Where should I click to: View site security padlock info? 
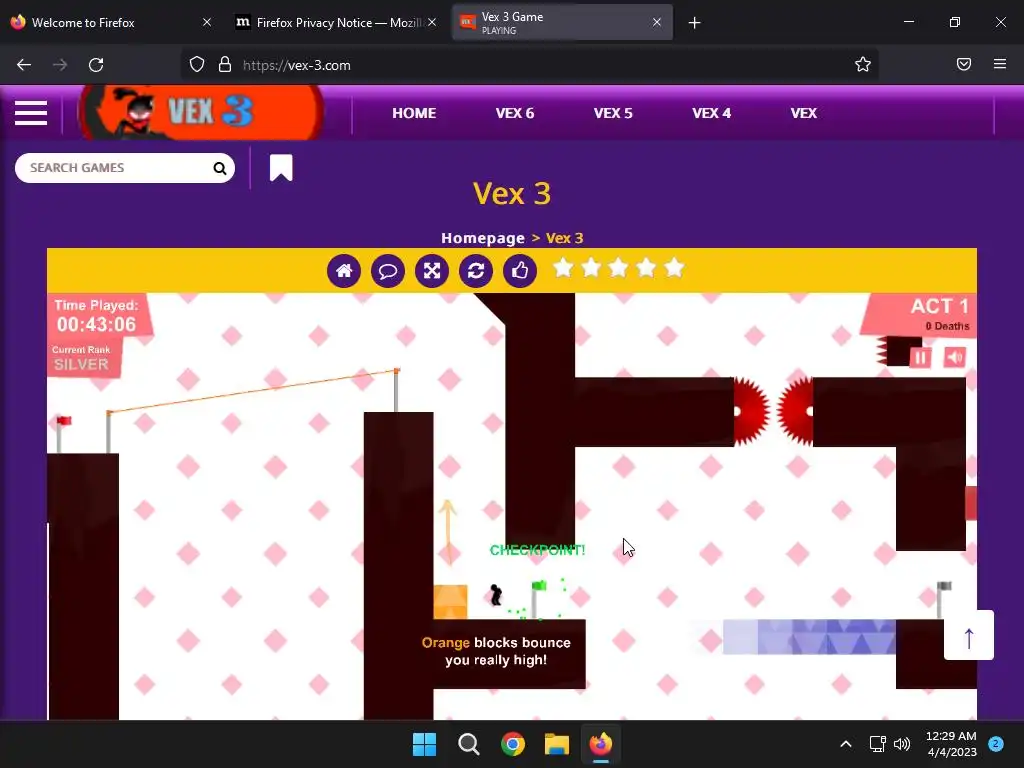(225, 65)
